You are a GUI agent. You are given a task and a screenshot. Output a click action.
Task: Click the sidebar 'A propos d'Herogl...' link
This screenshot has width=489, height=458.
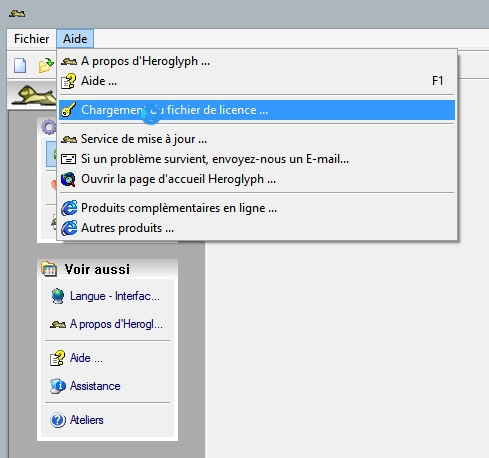(x=116, y=324)
